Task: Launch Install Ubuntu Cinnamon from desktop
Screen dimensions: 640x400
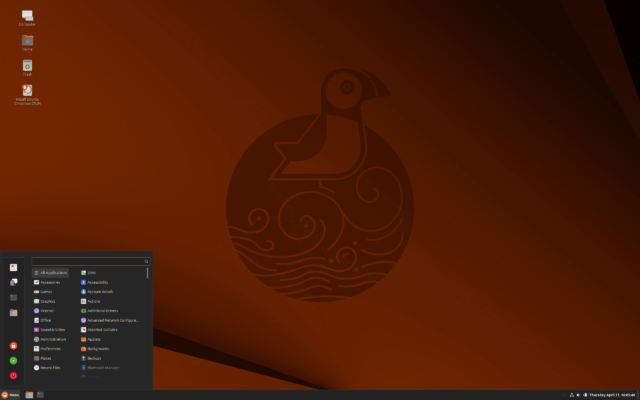Action: tap(27, 95)
